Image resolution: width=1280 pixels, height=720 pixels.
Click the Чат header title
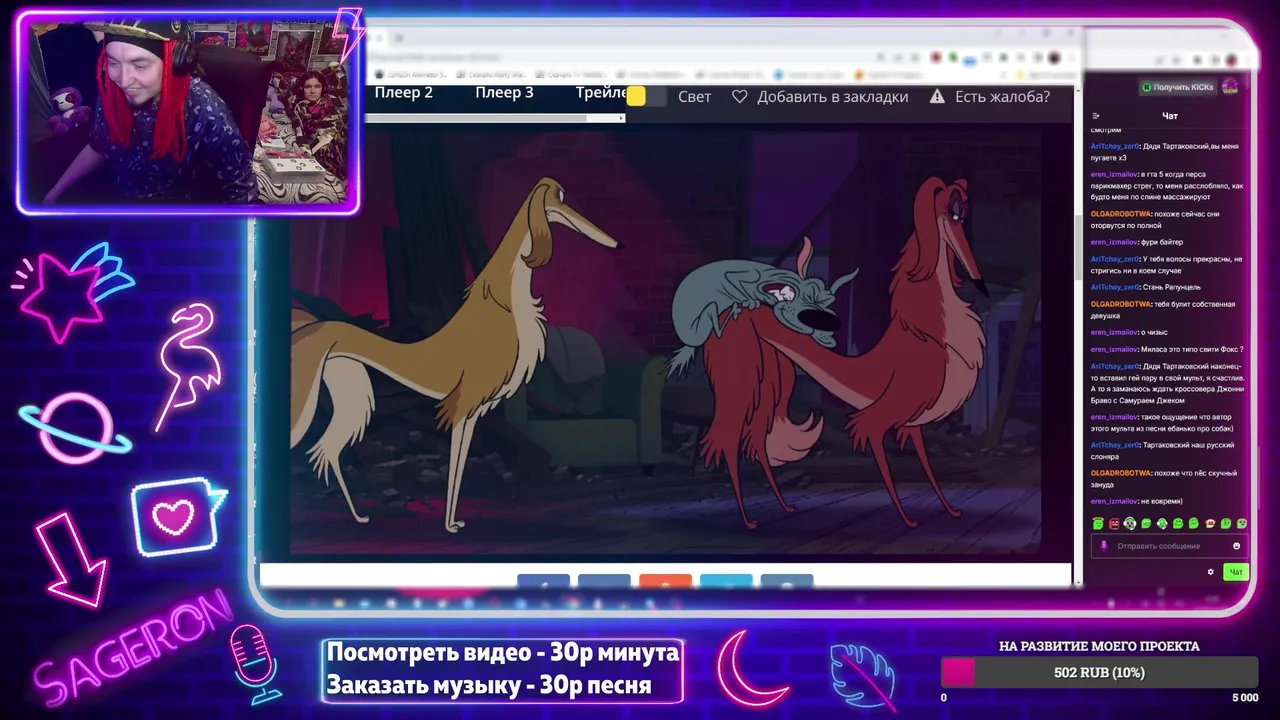pyautogui.click(x=1170, y=116)
